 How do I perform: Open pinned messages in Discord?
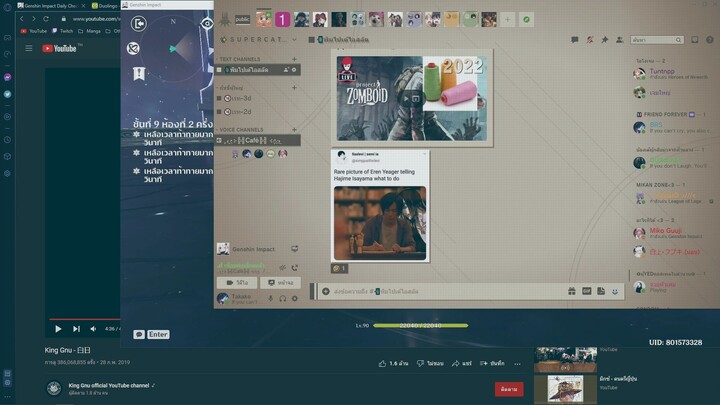pos(604,40)
